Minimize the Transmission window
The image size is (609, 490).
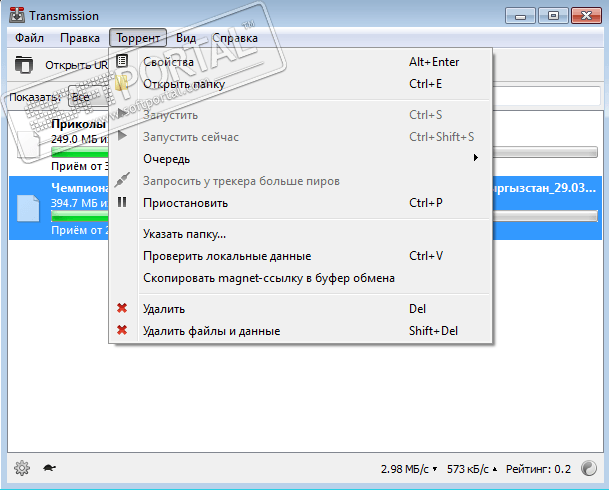(520, 16)
